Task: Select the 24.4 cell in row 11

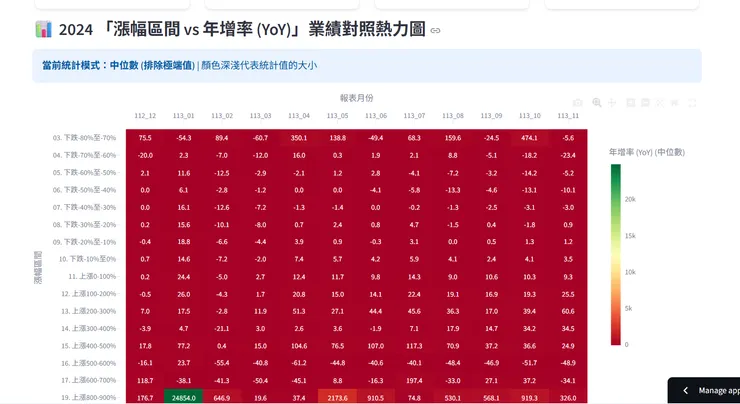Action: click(x=184, y=277)
